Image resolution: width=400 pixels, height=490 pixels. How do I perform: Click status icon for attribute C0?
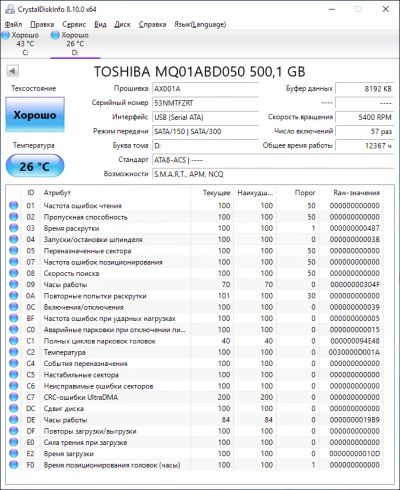click(14, 329)
